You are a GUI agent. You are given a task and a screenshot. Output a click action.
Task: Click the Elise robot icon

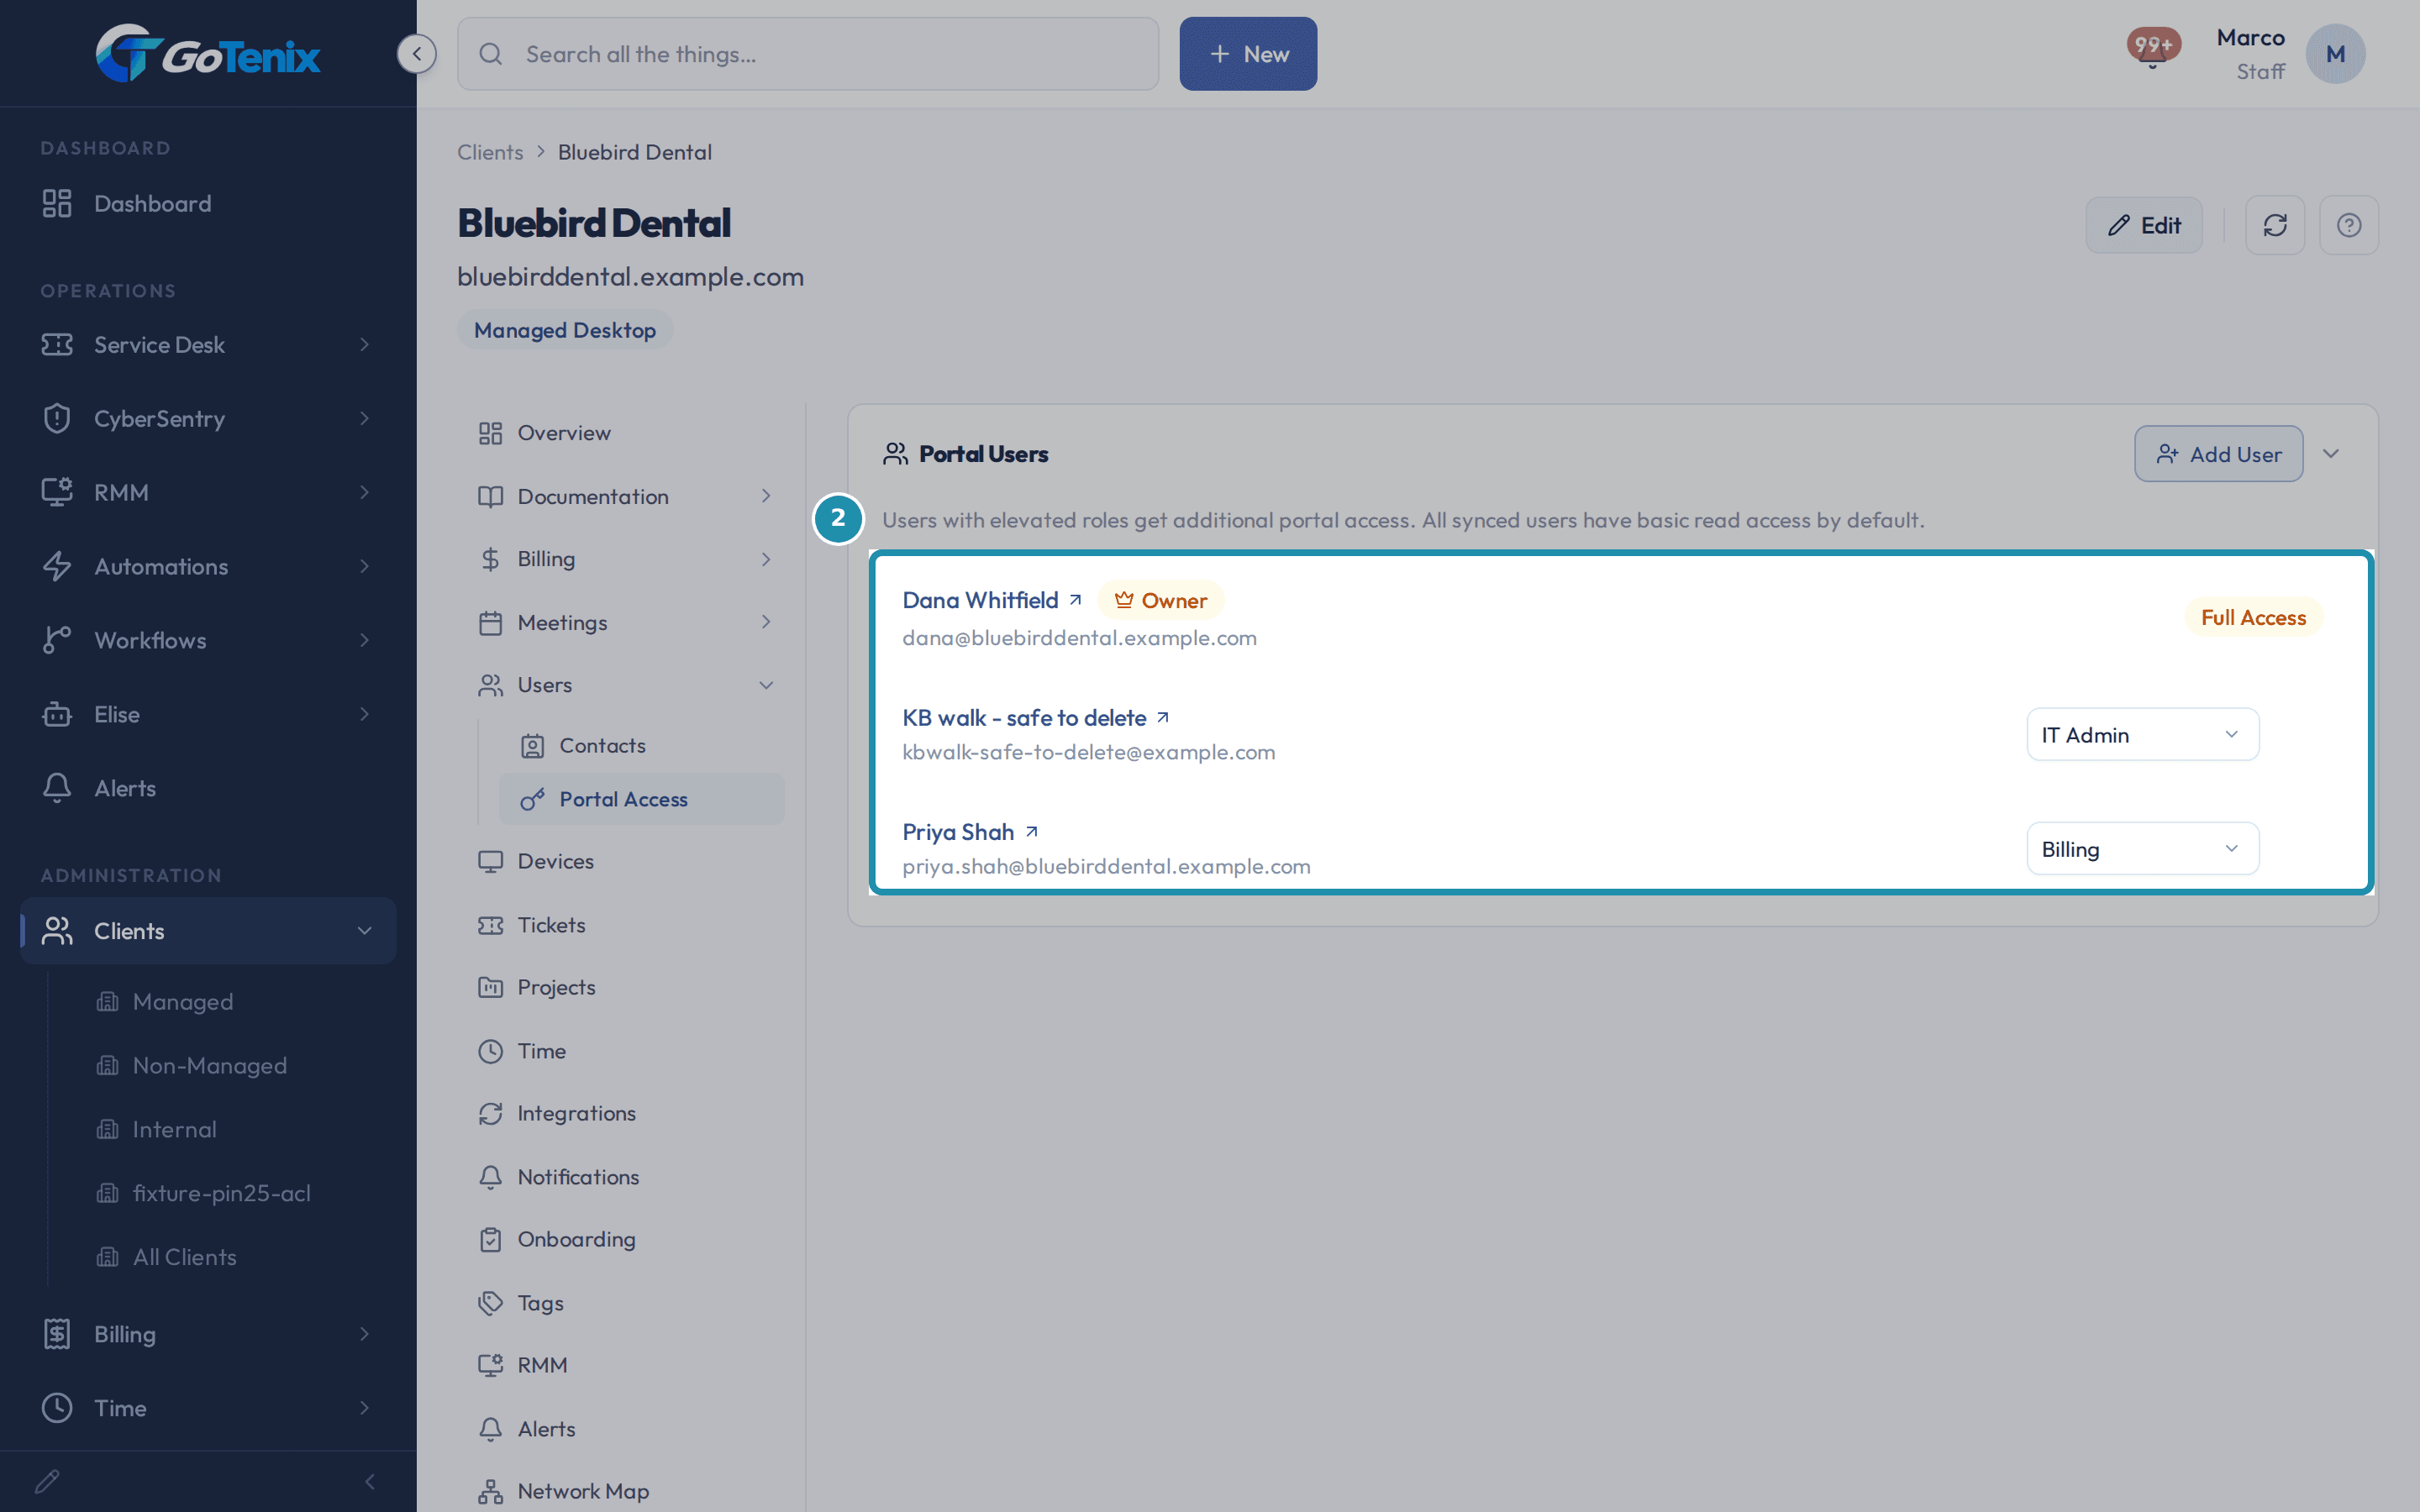(57, 714)
